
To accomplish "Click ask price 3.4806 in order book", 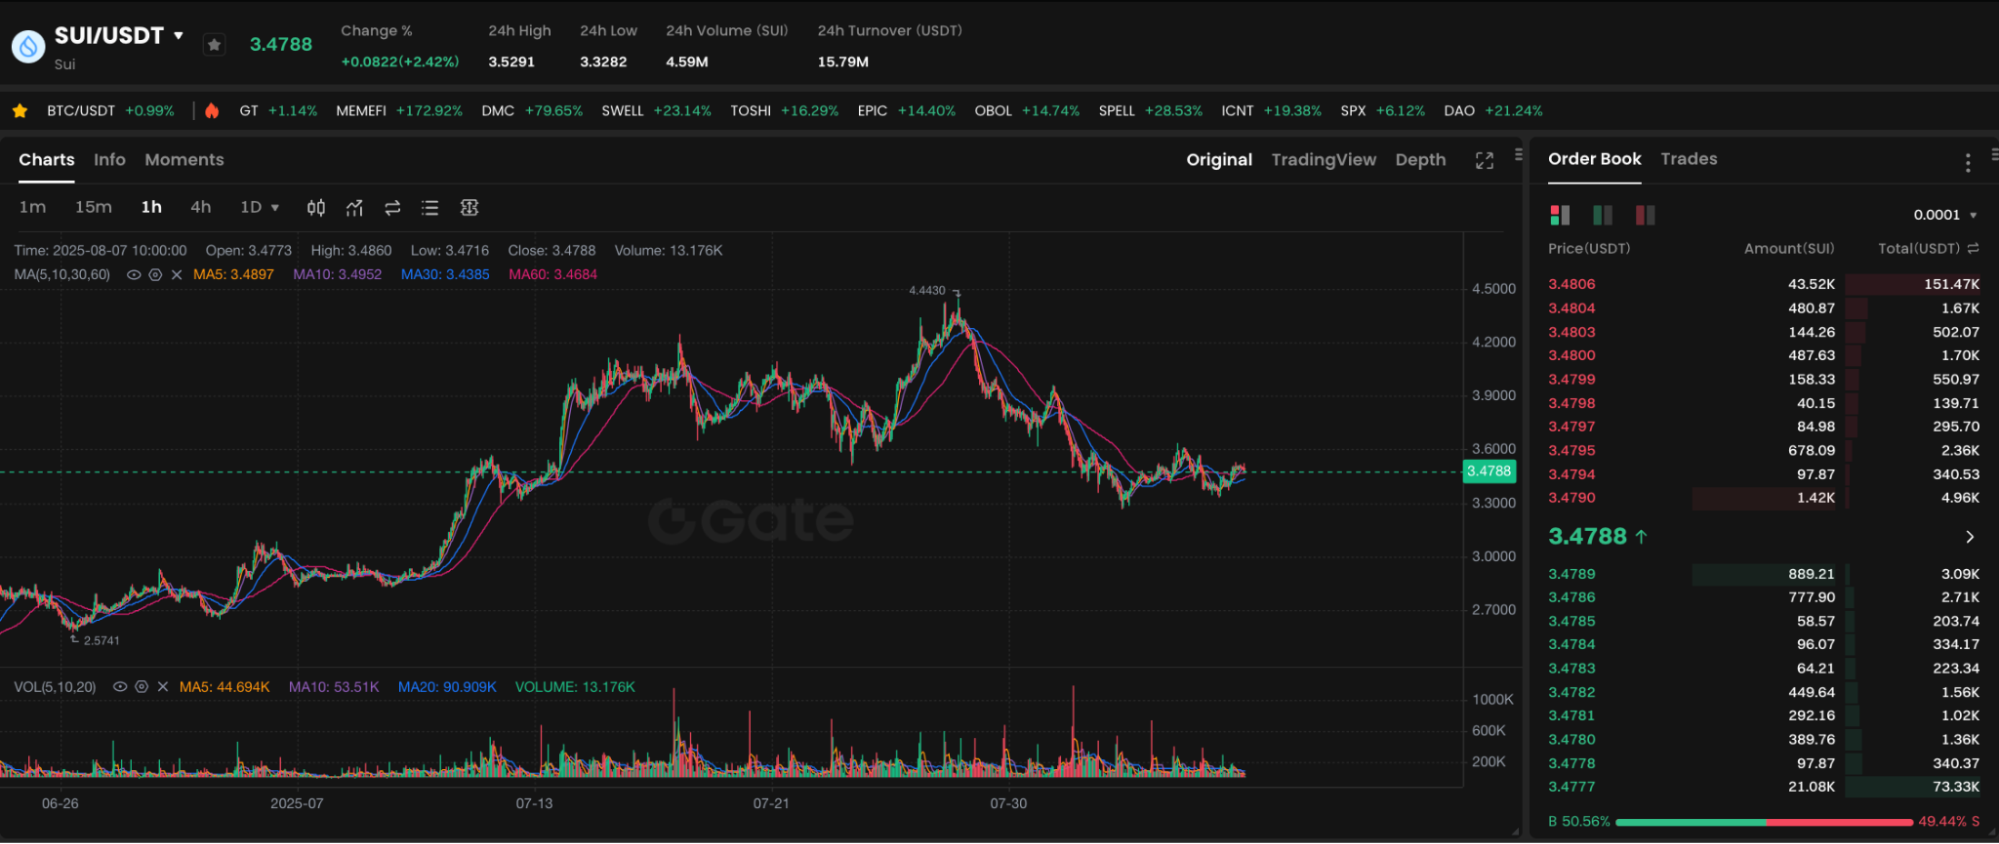I will point(1571,285).
